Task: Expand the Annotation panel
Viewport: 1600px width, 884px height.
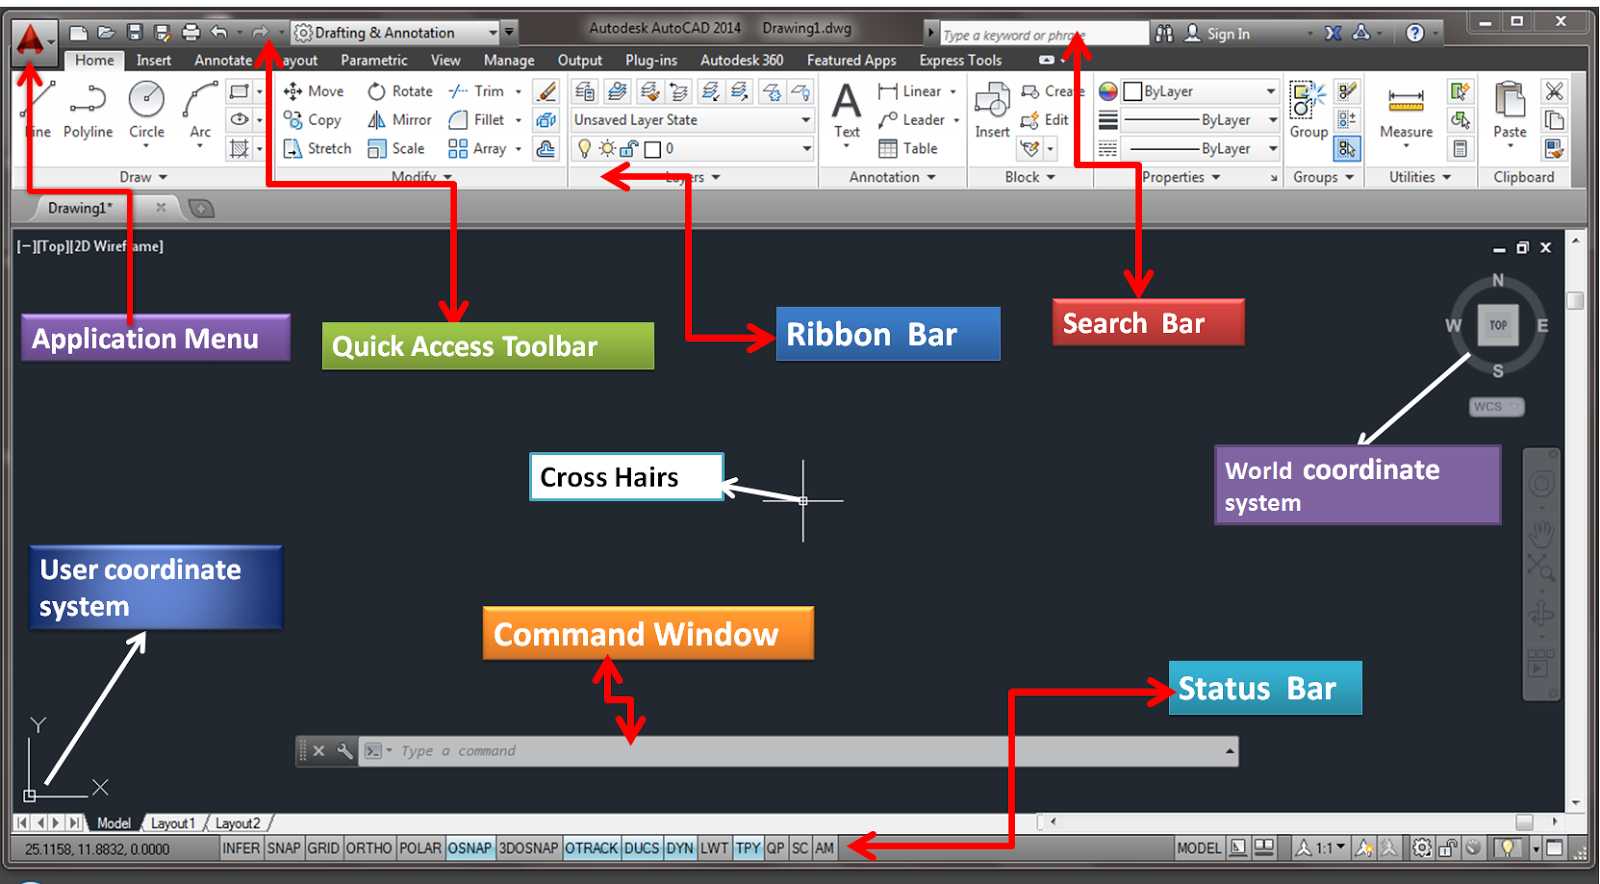Action: [892, 177]
